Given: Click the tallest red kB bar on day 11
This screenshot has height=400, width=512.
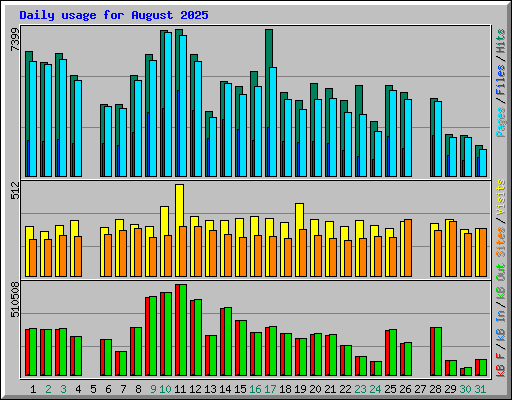Looking at the screenshot, I should point(177,330).
